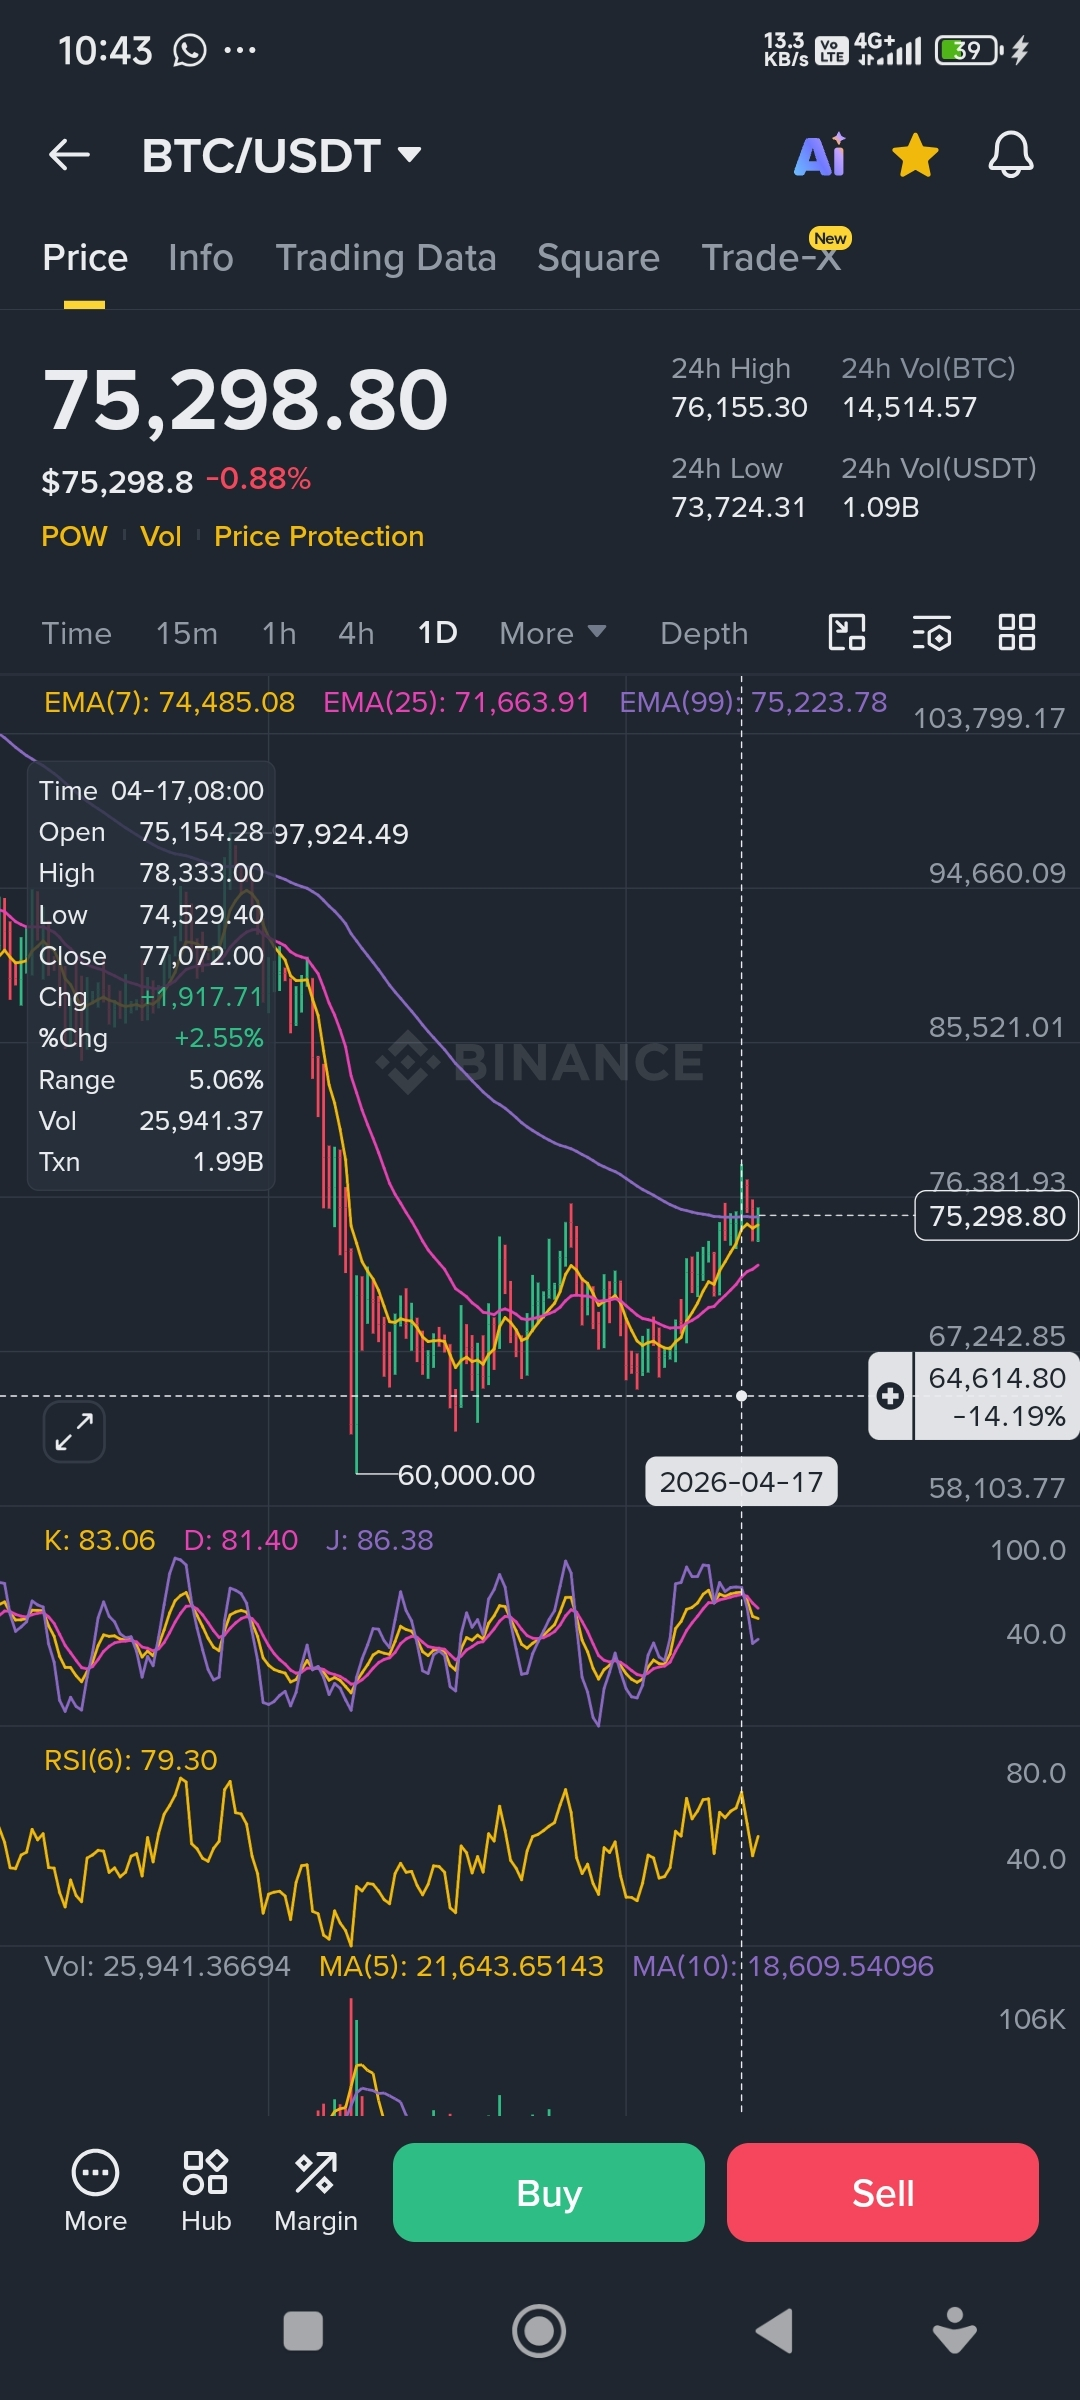Image resolution: width=1080 pixels, height=2400 pixels.
Task: Tap the KDJ K: 83.06 label
Action: [x=100, y=1540]
